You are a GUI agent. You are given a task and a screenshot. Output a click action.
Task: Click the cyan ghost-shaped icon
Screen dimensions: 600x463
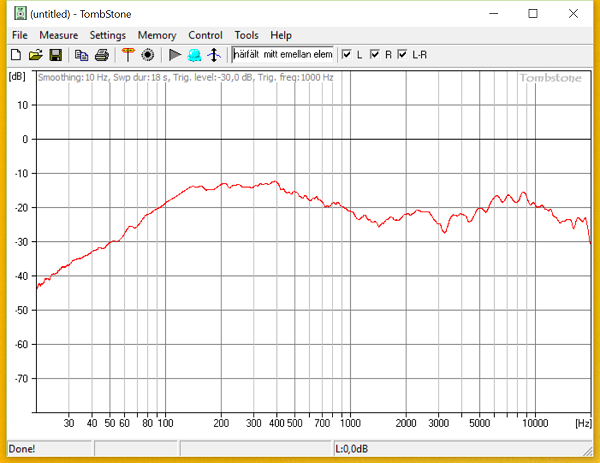click(194, 55)
